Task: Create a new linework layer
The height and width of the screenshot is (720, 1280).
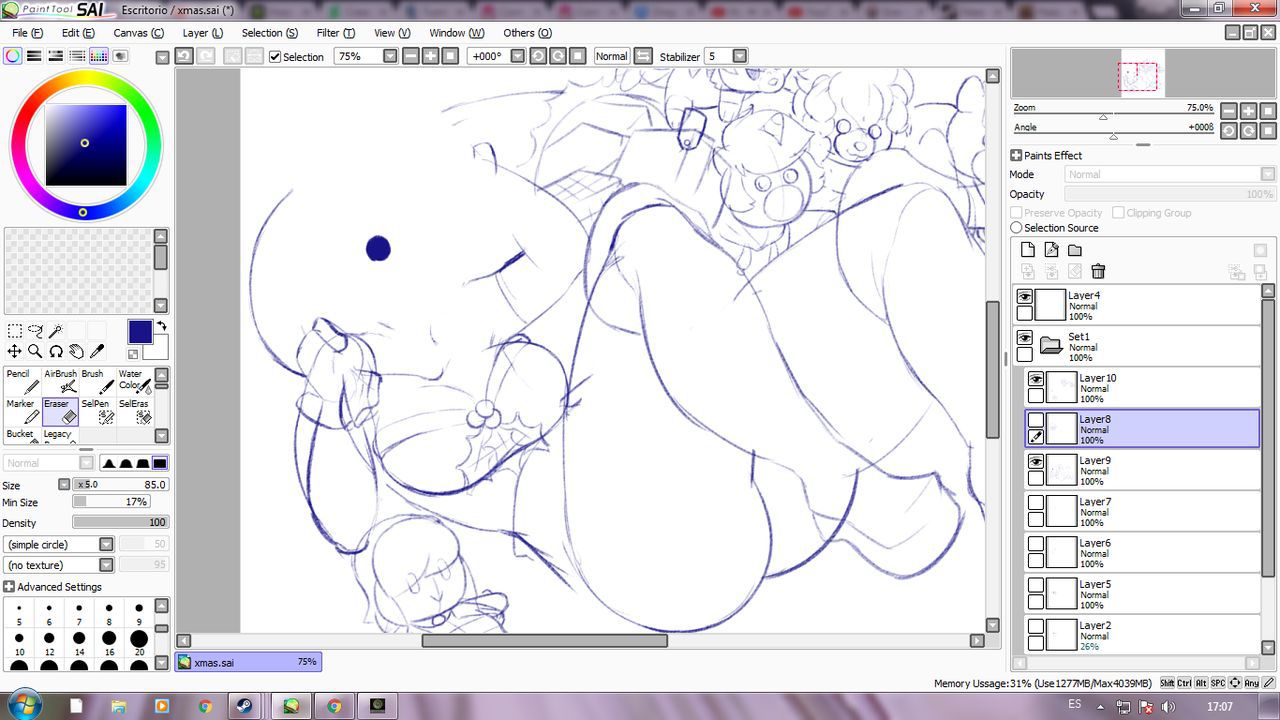Action: [x=1051, y=250]
